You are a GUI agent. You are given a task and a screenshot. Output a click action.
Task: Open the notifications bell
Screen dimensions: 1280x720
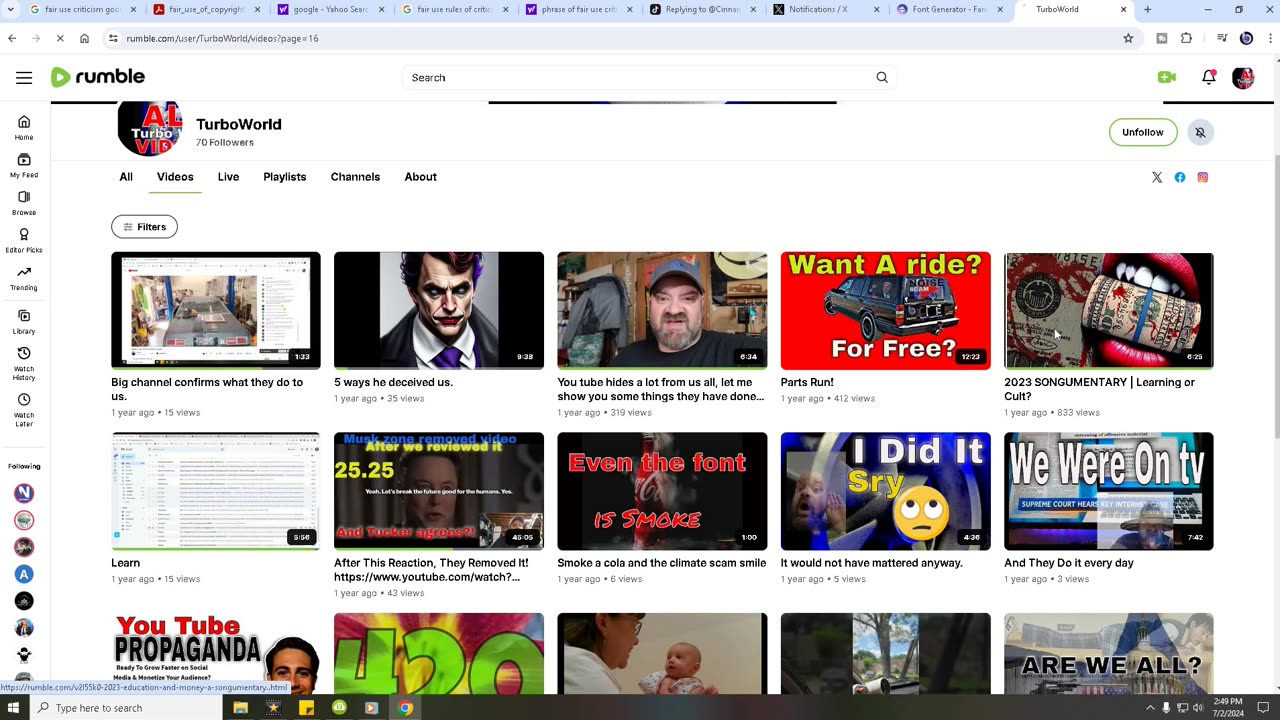coord(1209,77)
